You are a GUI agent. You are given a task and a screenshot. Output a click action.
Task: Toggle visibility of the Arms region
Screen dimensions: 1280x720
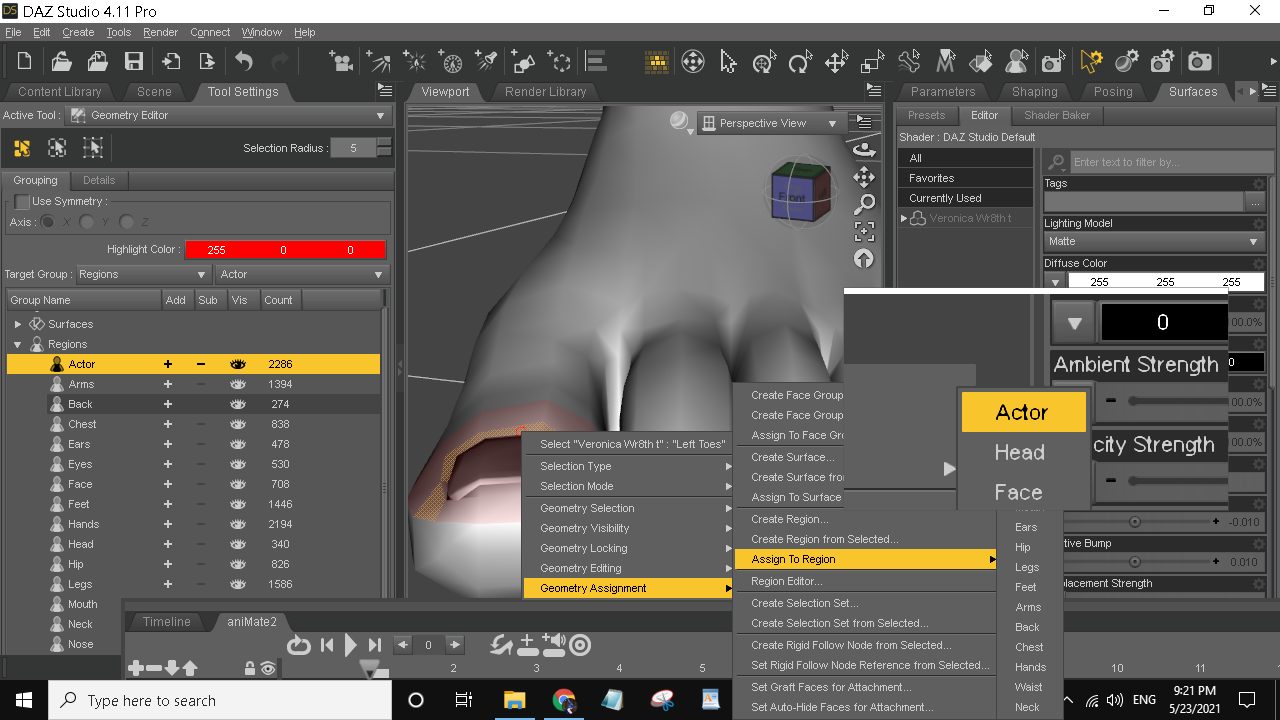point(238,384)
